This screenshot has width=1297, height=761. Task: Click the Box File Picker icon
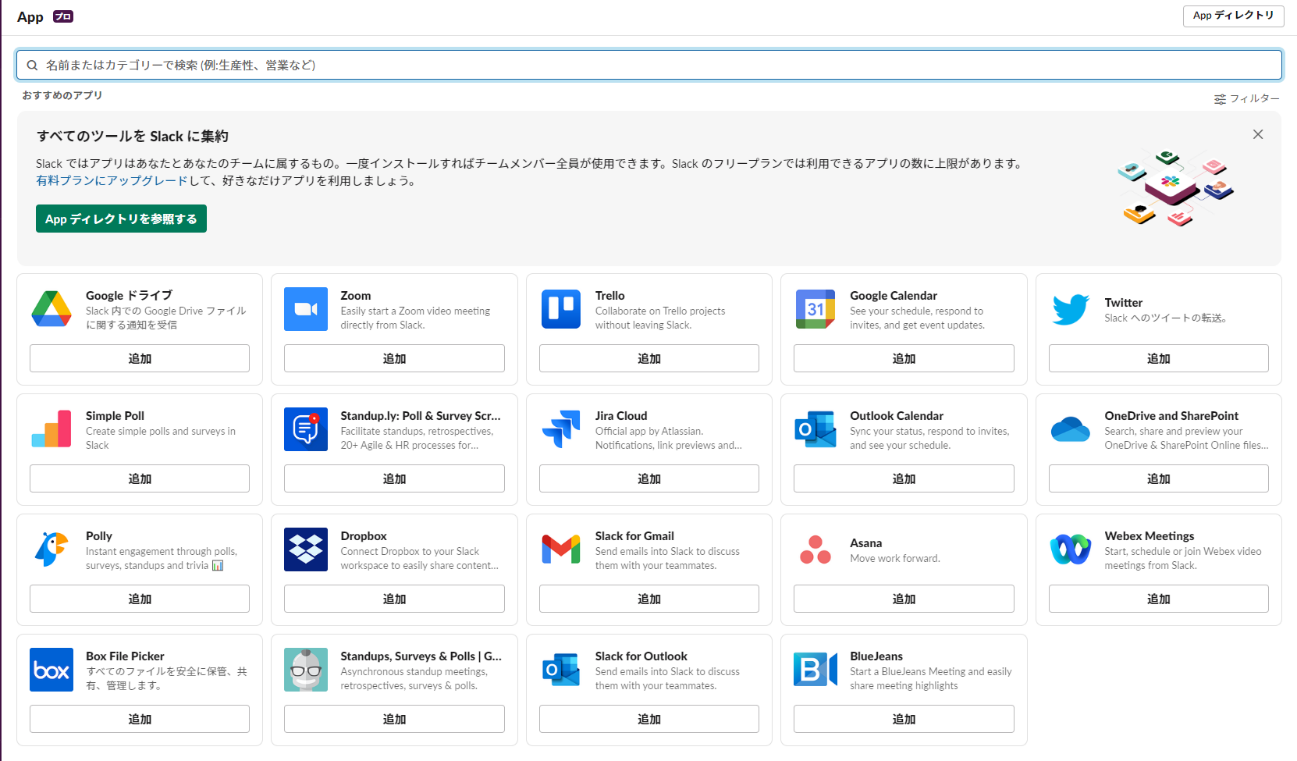pyautogui.click(x=51, y=669)
